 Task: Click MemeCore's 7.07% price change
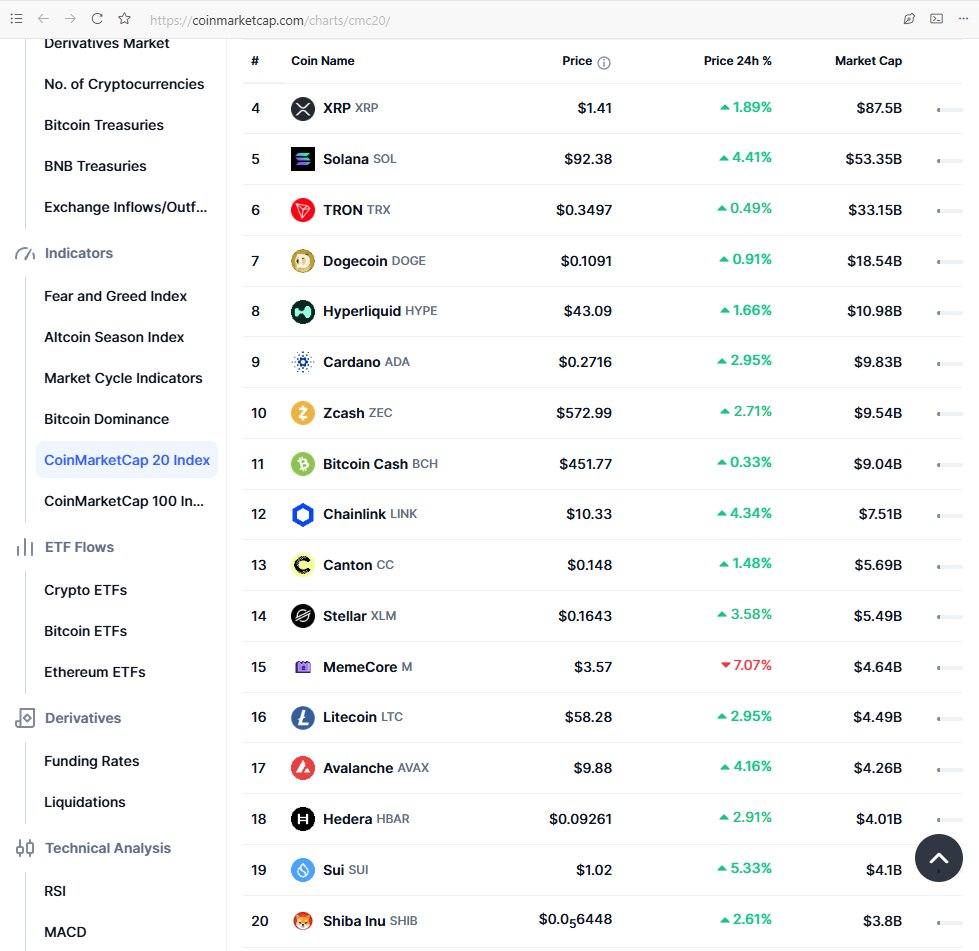tap(746, 666)
